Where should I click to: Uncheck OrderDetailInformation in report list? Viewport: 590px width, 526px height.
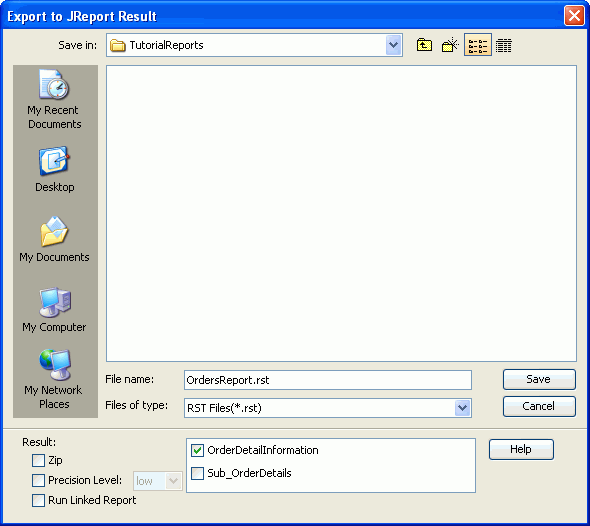pos(197,450)
